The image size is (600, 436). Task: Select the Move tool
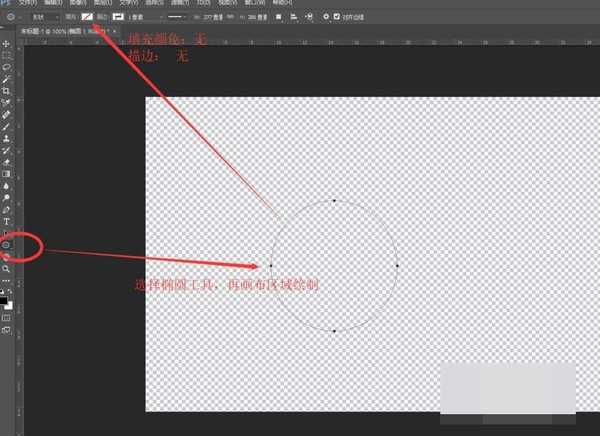pos(6,43)
